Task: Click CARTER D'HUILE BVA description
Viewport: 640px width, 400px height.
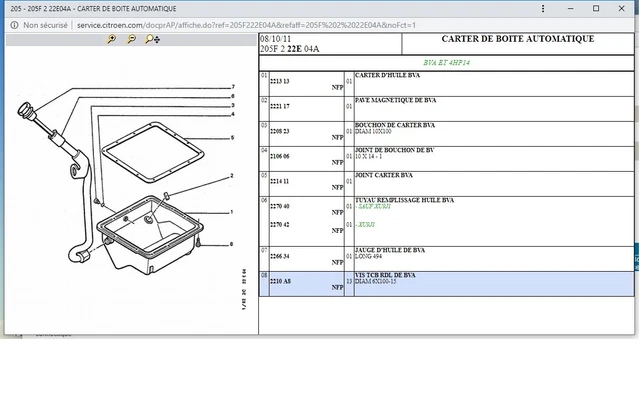Action: pyautogui.click(x=387, y=75)
